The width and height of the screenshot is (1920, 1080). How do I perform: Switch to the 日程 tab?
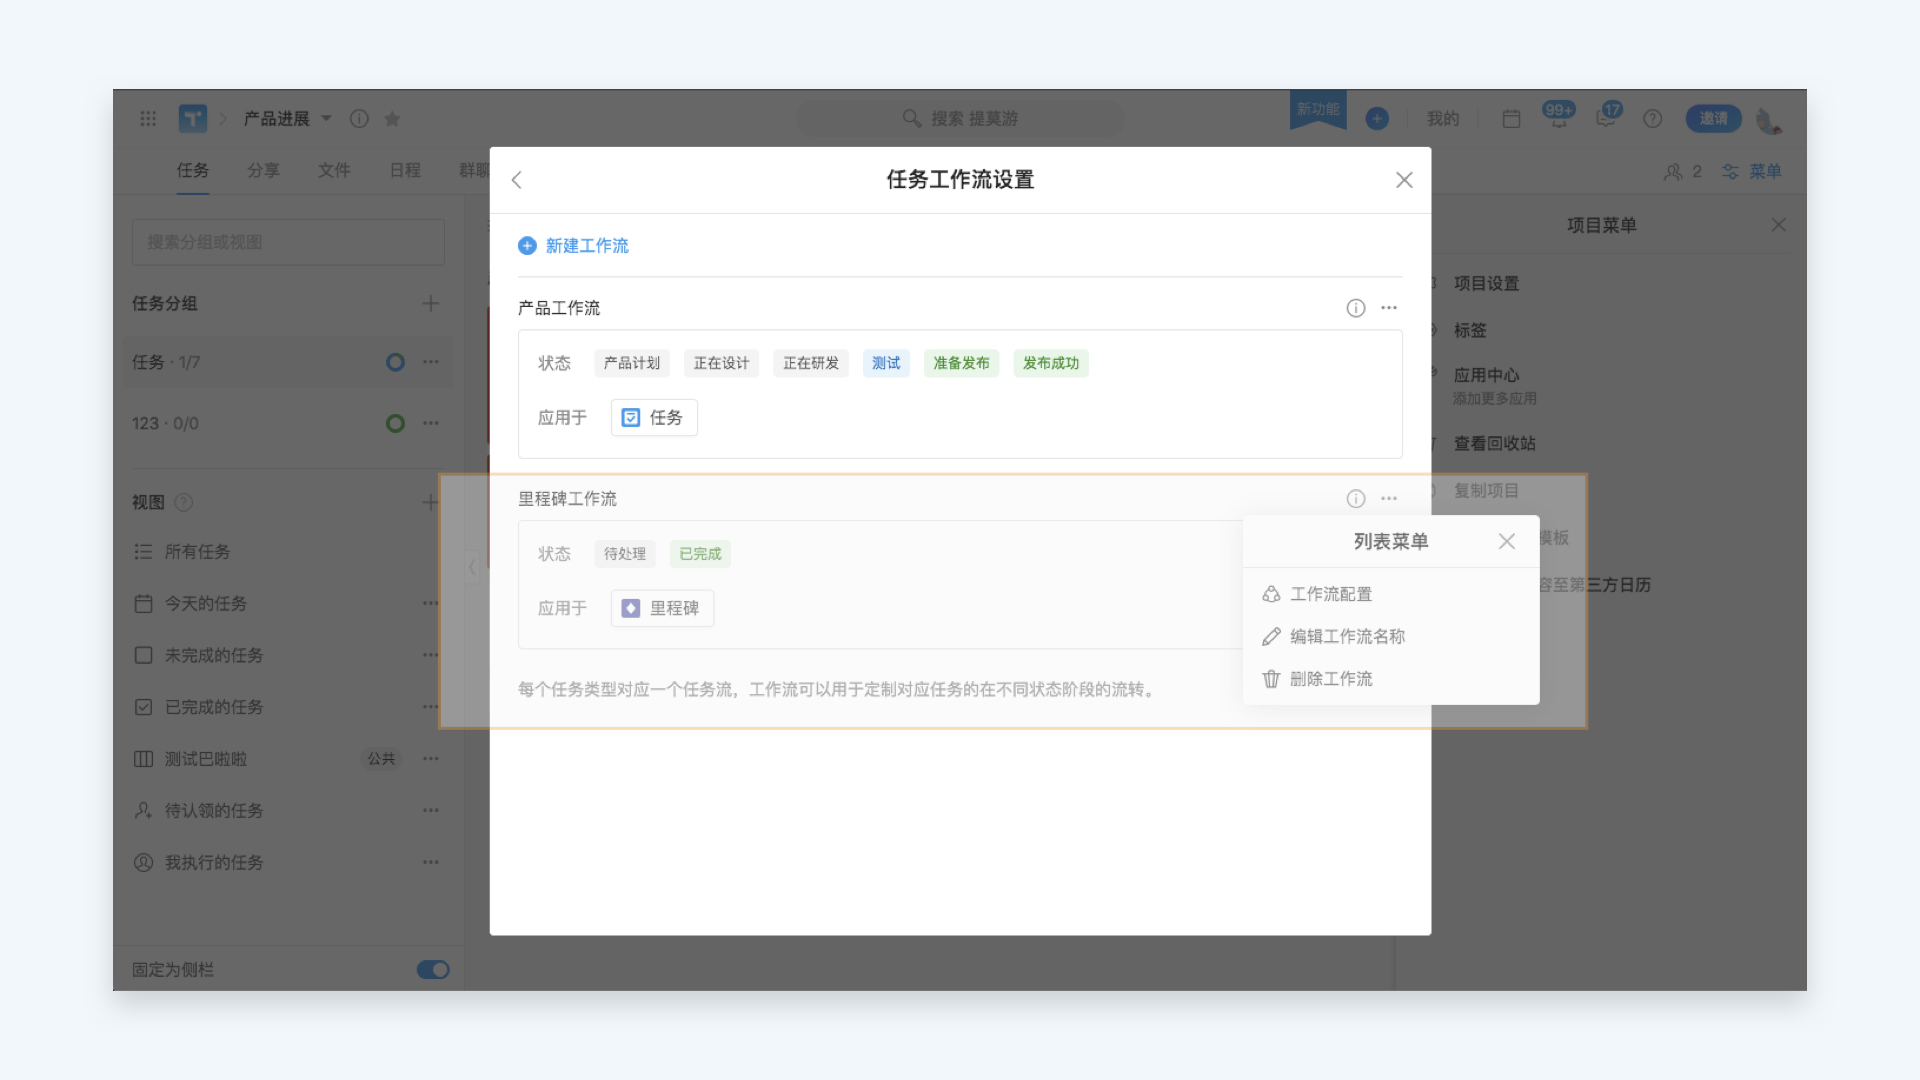tap(405, 171)
